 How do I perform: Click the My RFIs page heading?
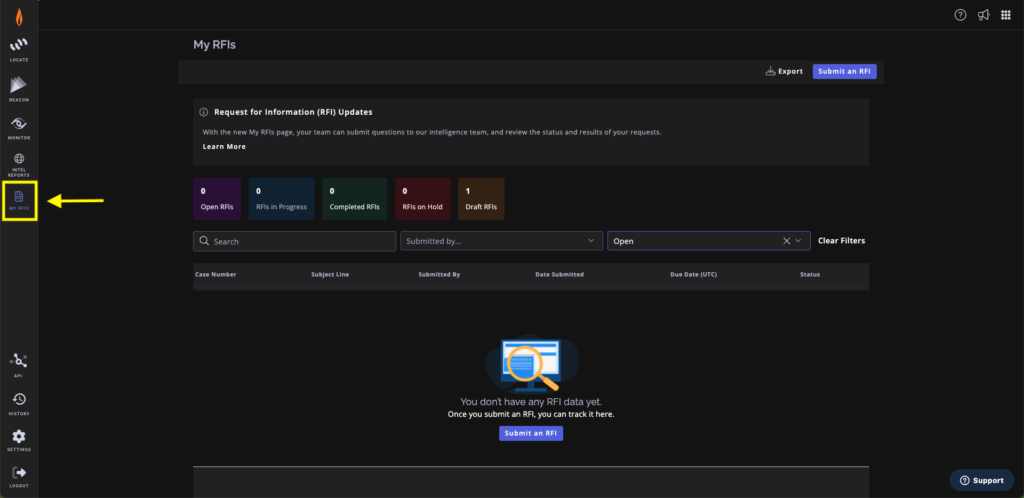click(214, 45)
